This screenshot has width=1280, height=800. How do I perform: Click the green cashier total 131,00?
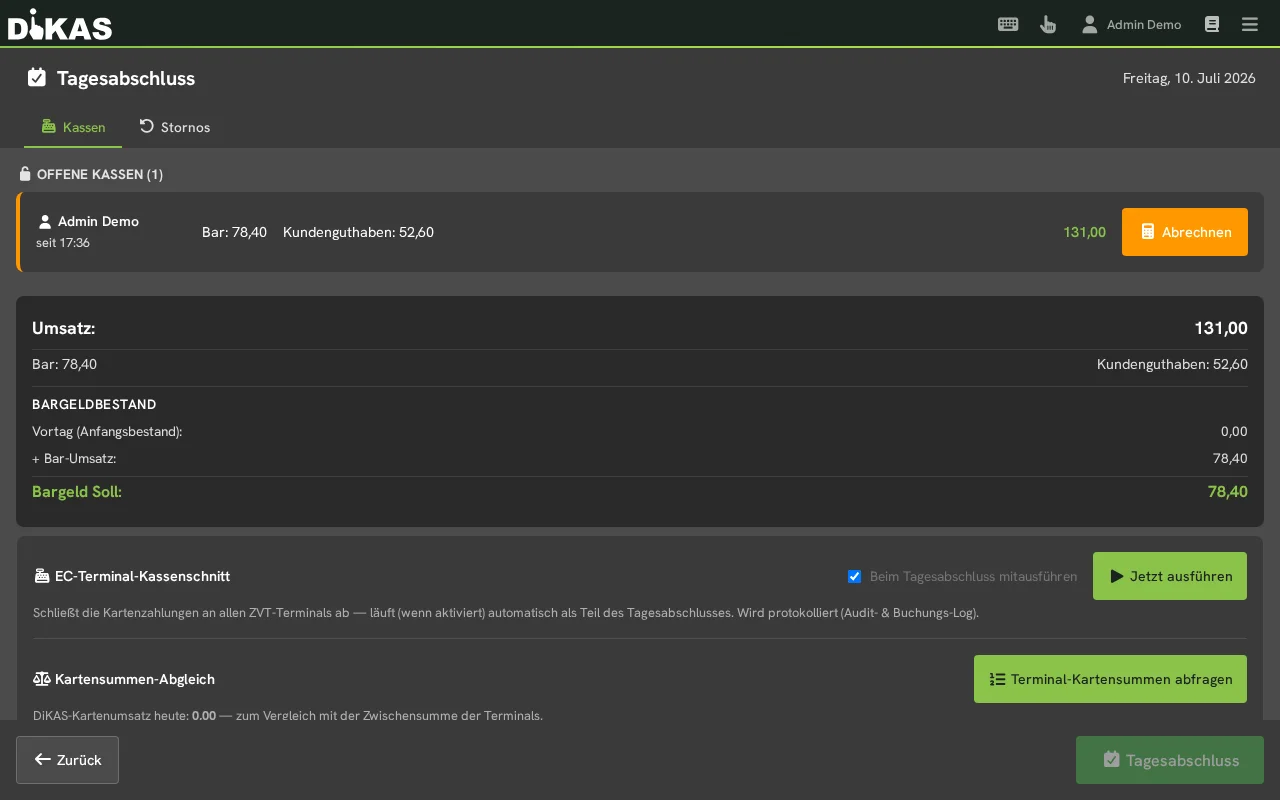(x=1085, y=232)
